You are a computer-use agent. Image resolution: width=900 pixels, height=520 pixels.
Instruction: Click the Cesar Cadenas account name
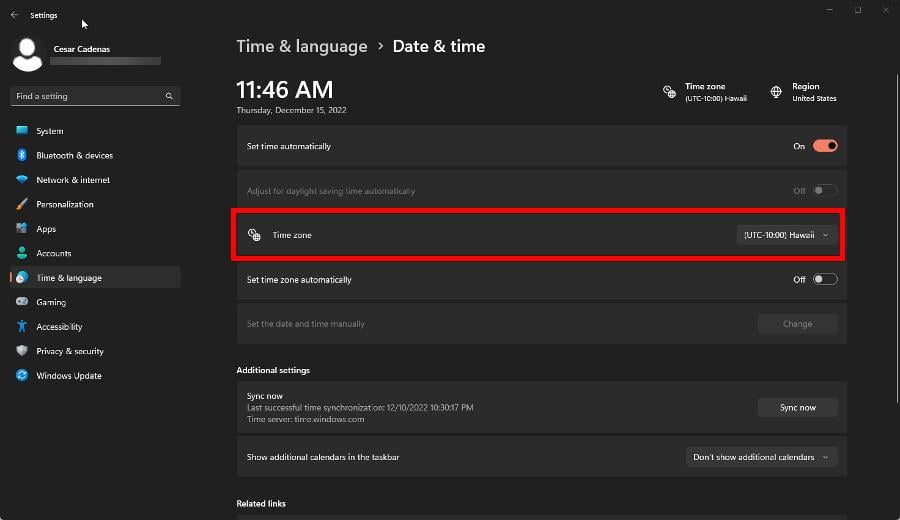82,49
